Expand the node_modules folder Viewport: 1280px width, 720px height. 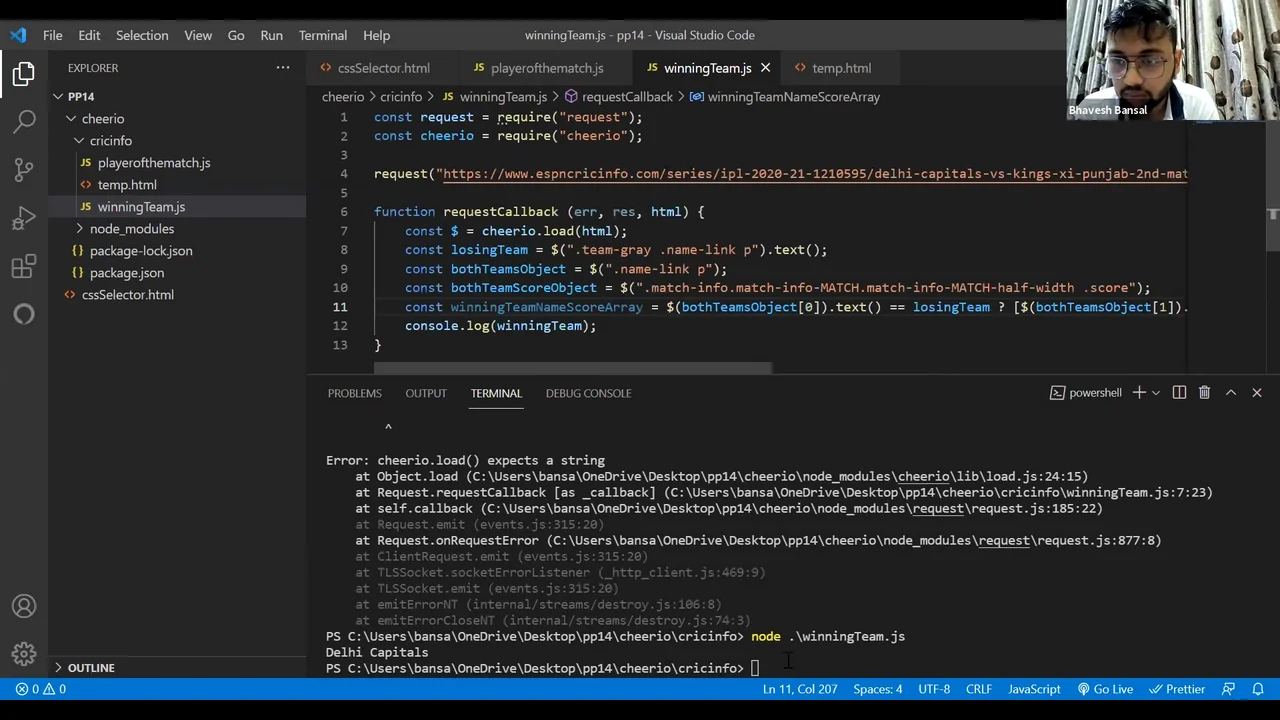click(x=131, y=229)
